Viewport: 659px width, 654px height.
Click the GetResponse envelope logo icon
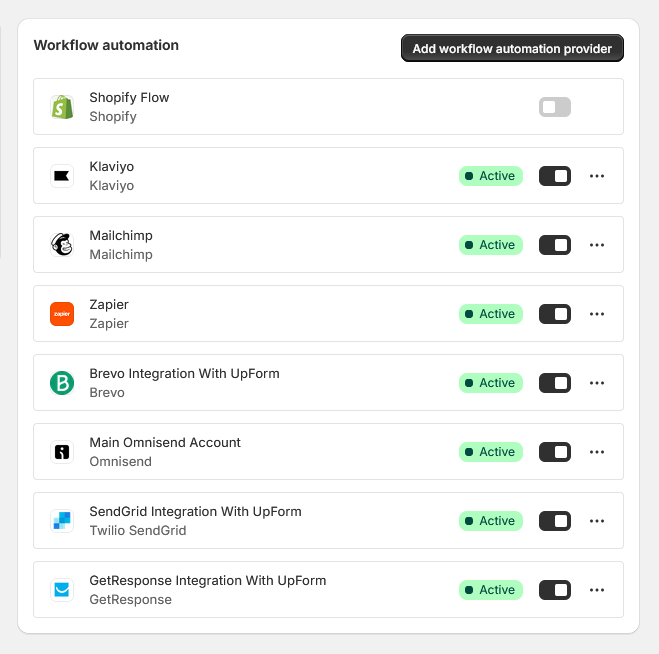pyautogui.click(x=62, y=590)
